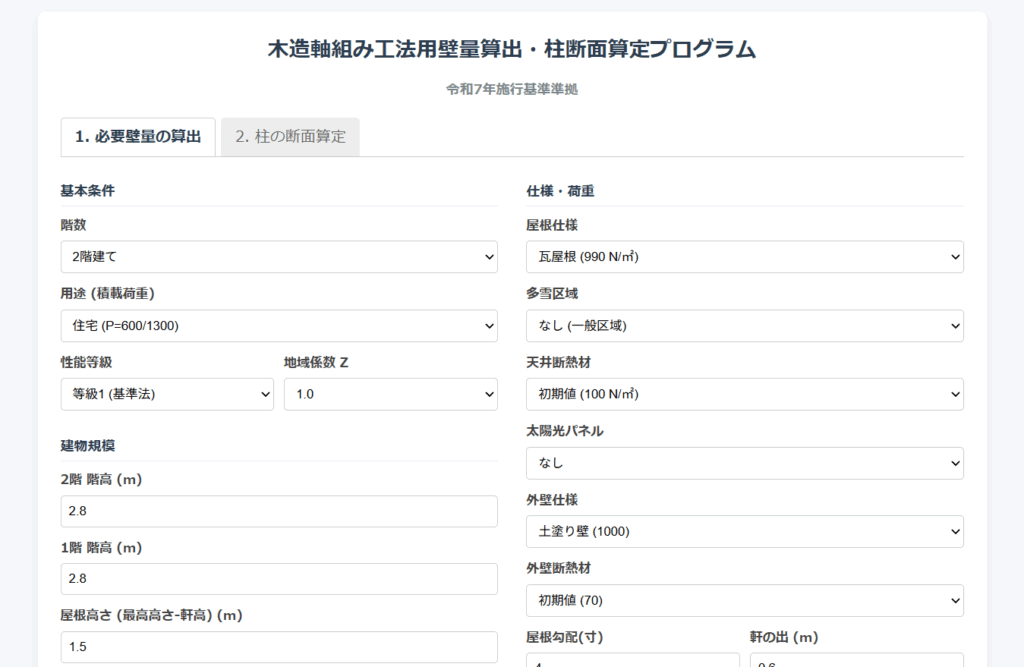1024x667 pixels.
Task: Select the 必要壁量の算出 tab
Action: point(138,137)
